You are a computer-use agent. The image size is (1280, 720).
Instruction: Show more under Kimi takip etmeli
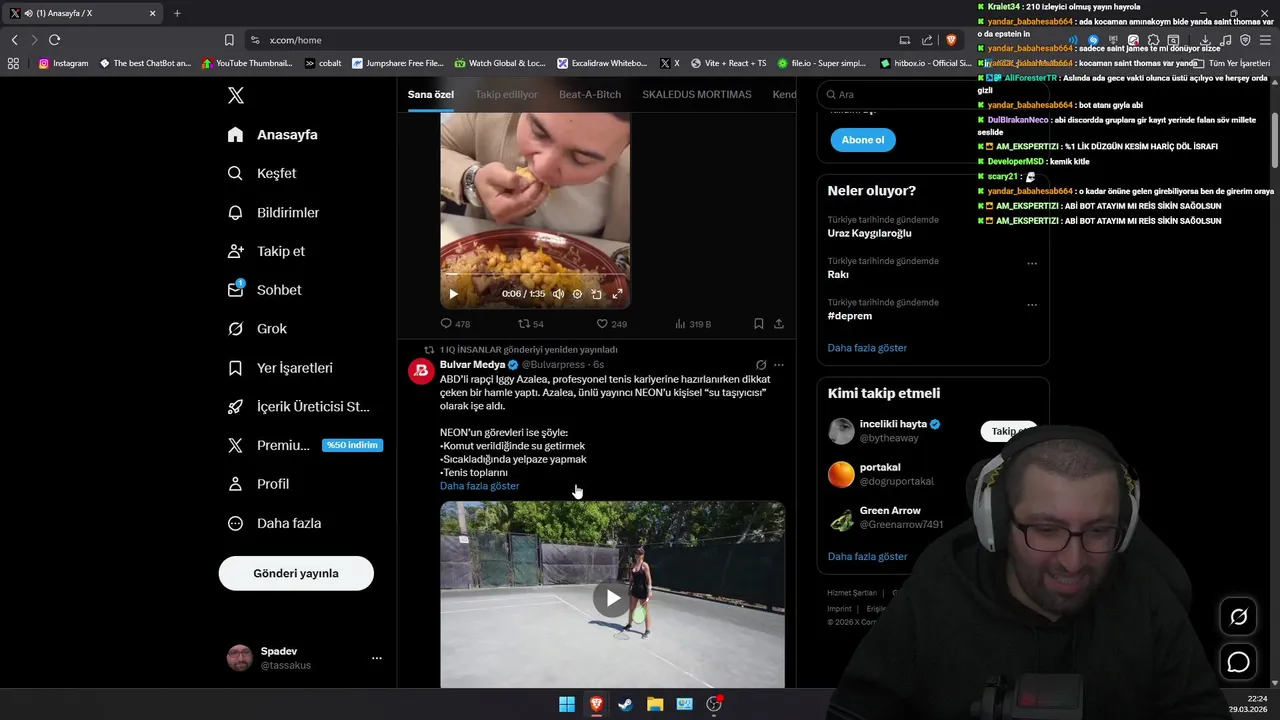pyautogui.click(x=867, y=556)
